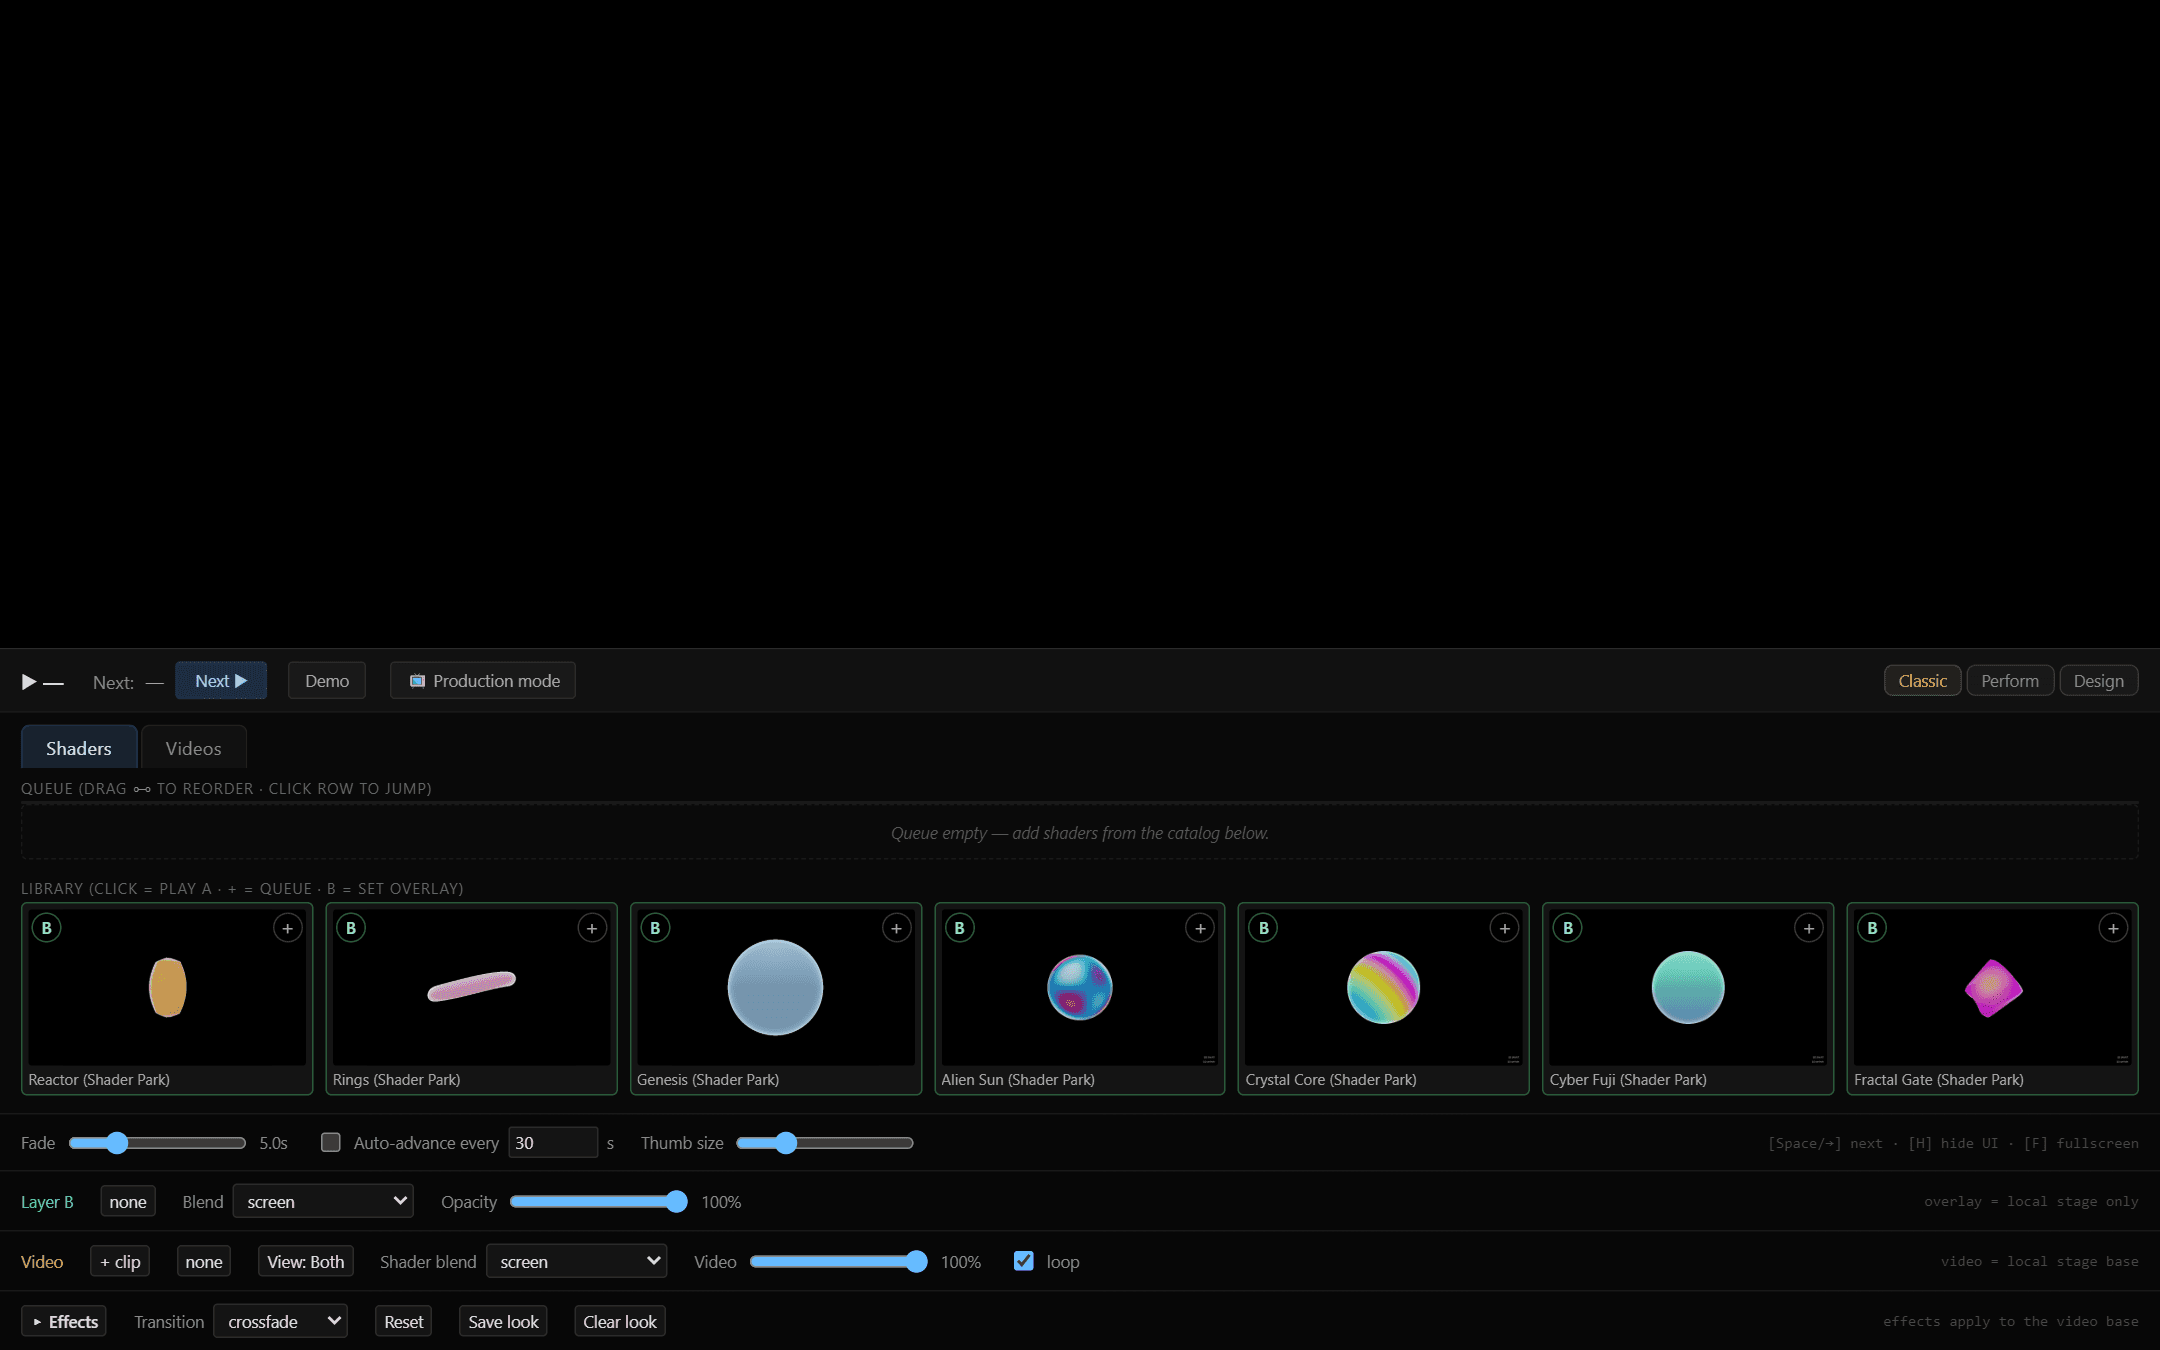The height and width of the screenshot is (1350, 2160).
Task: Click Clear look
Action: tap(620, 1321)
